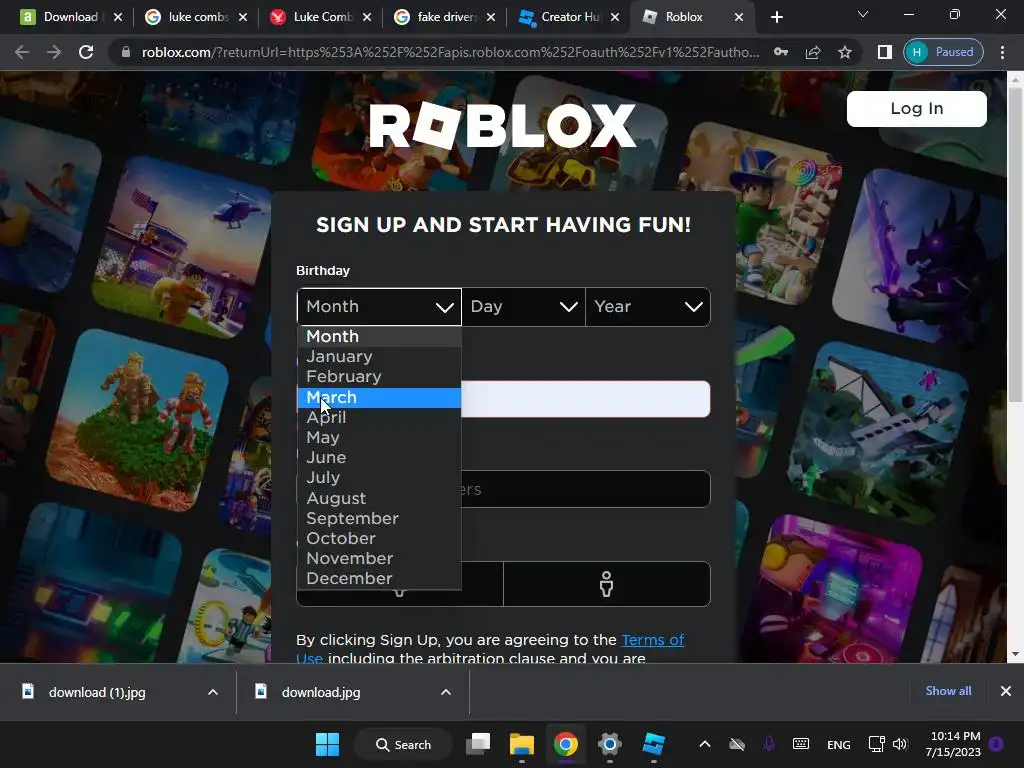Open the tab search chevron

863,14
